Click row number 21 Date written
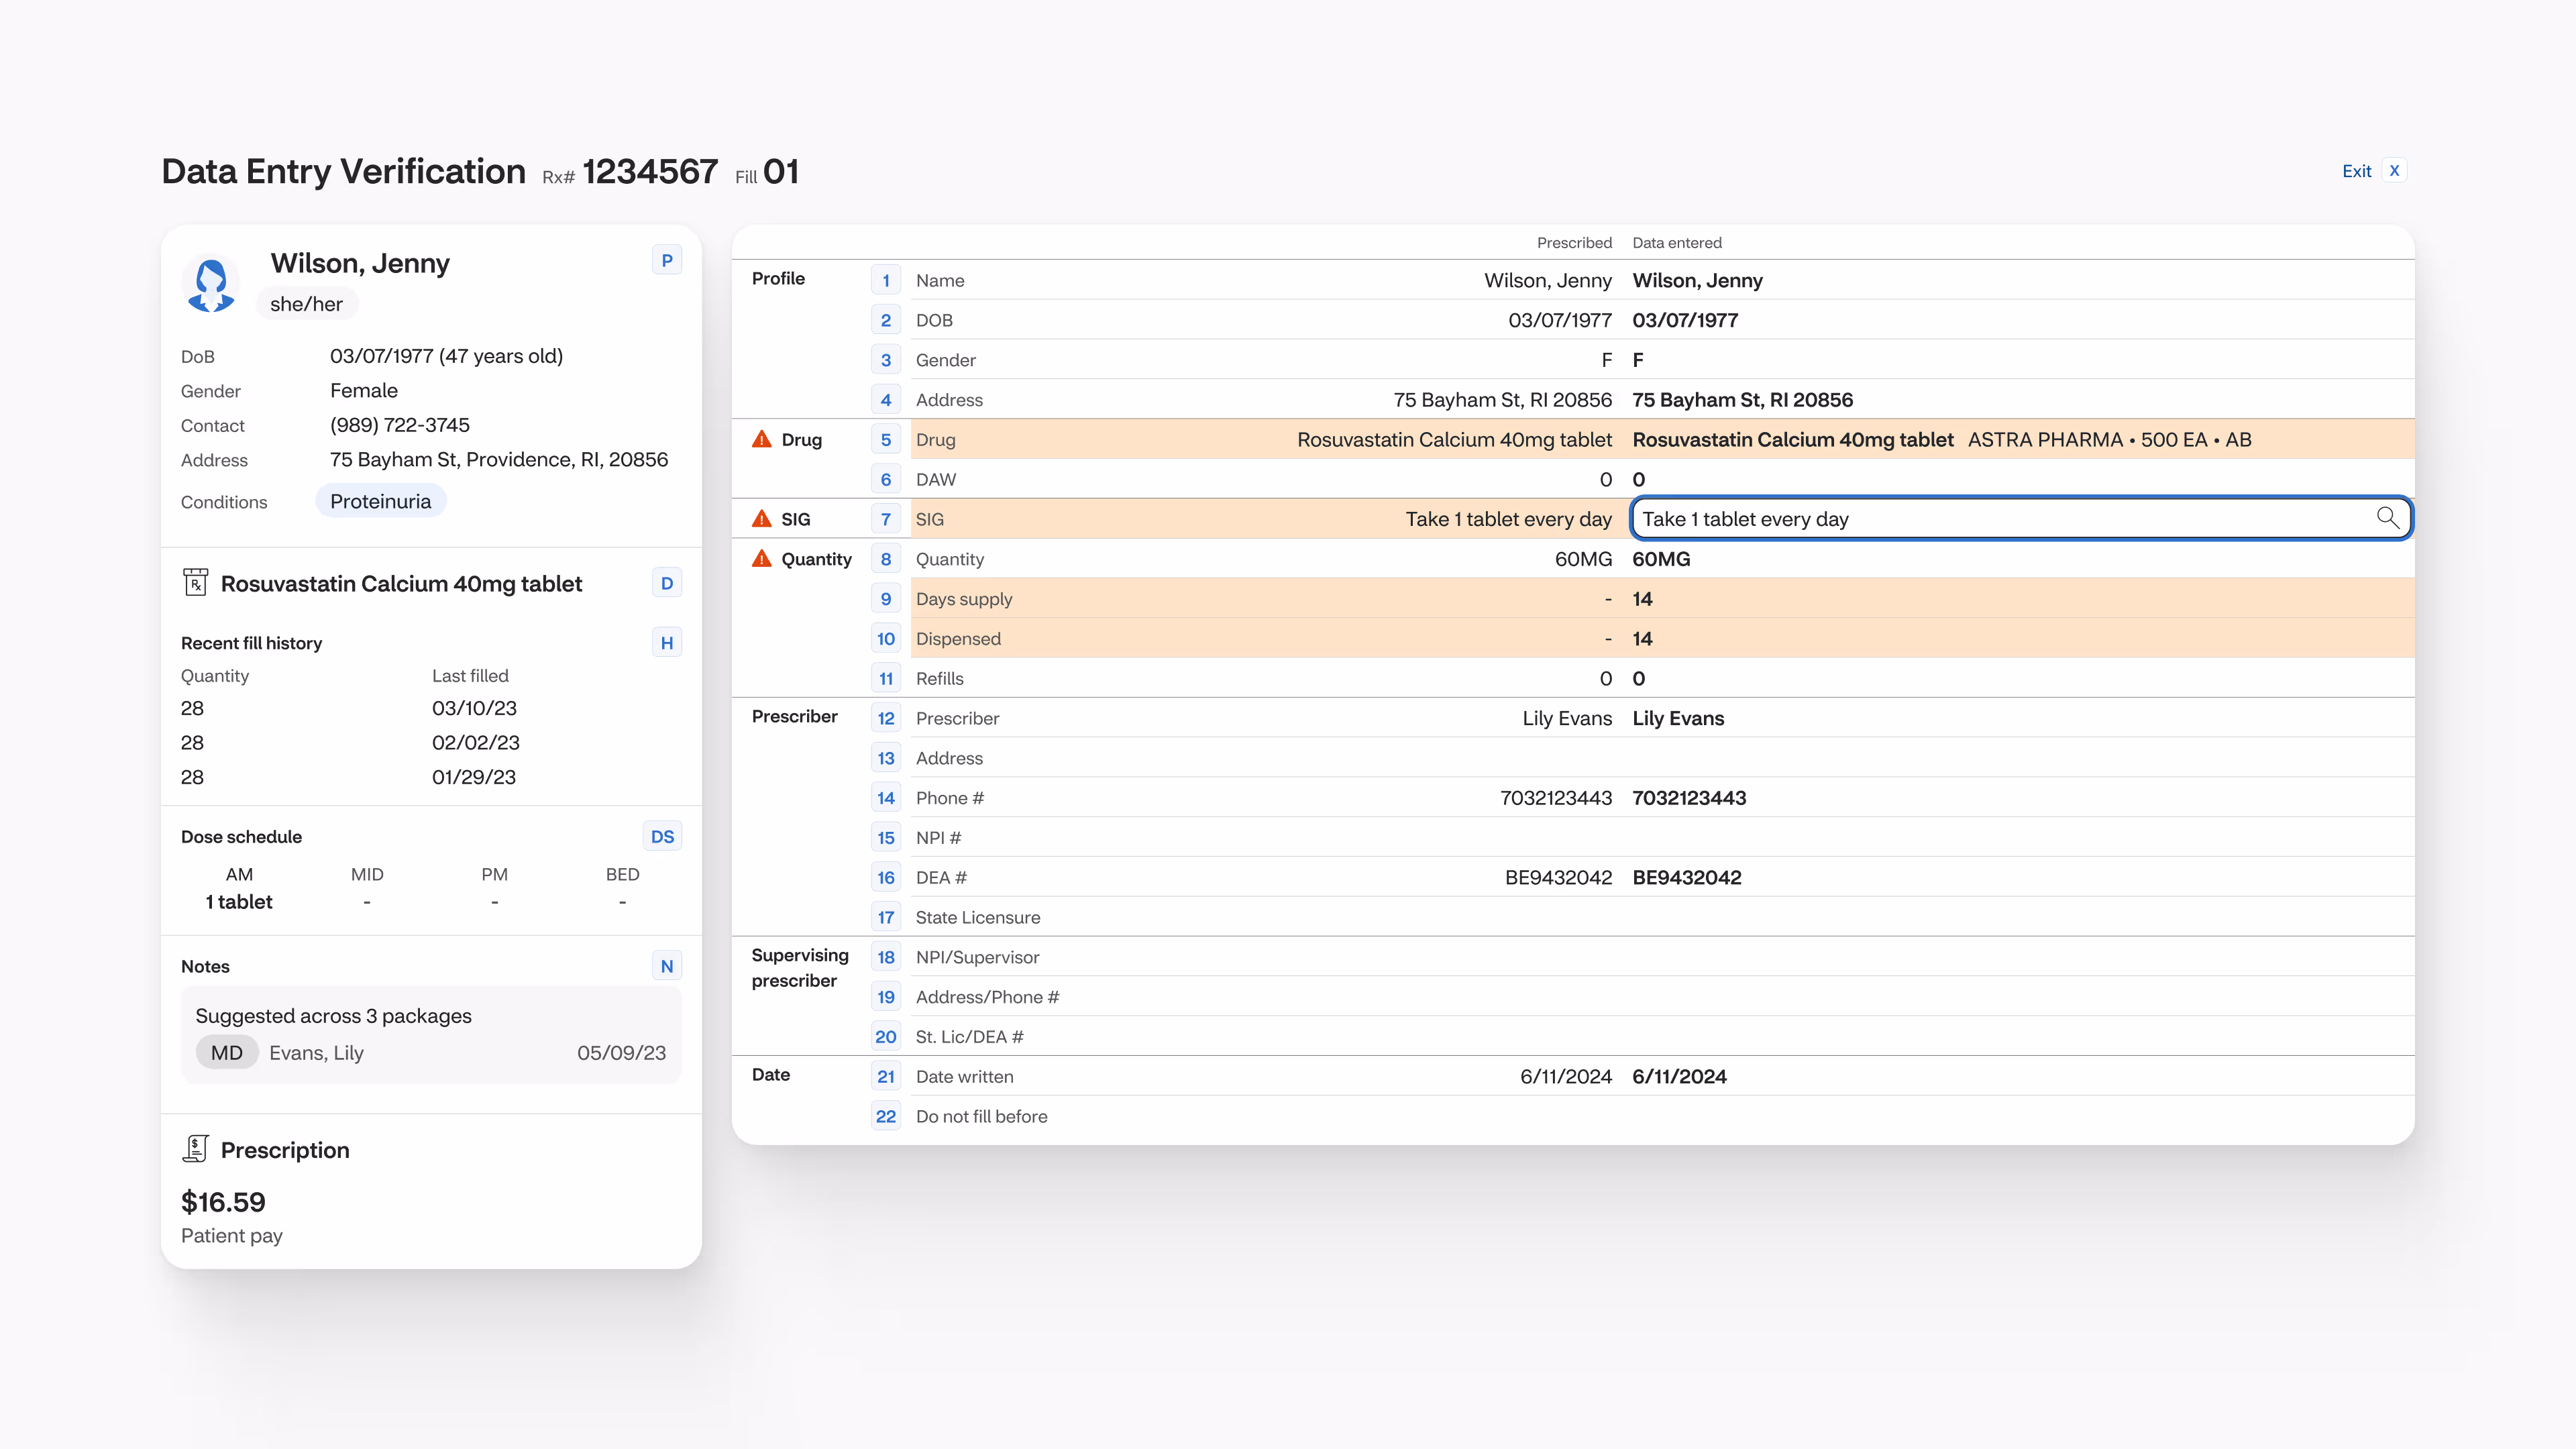Image resolution: width=2576 pixels, height=1449 pixels. point(885,1077)
